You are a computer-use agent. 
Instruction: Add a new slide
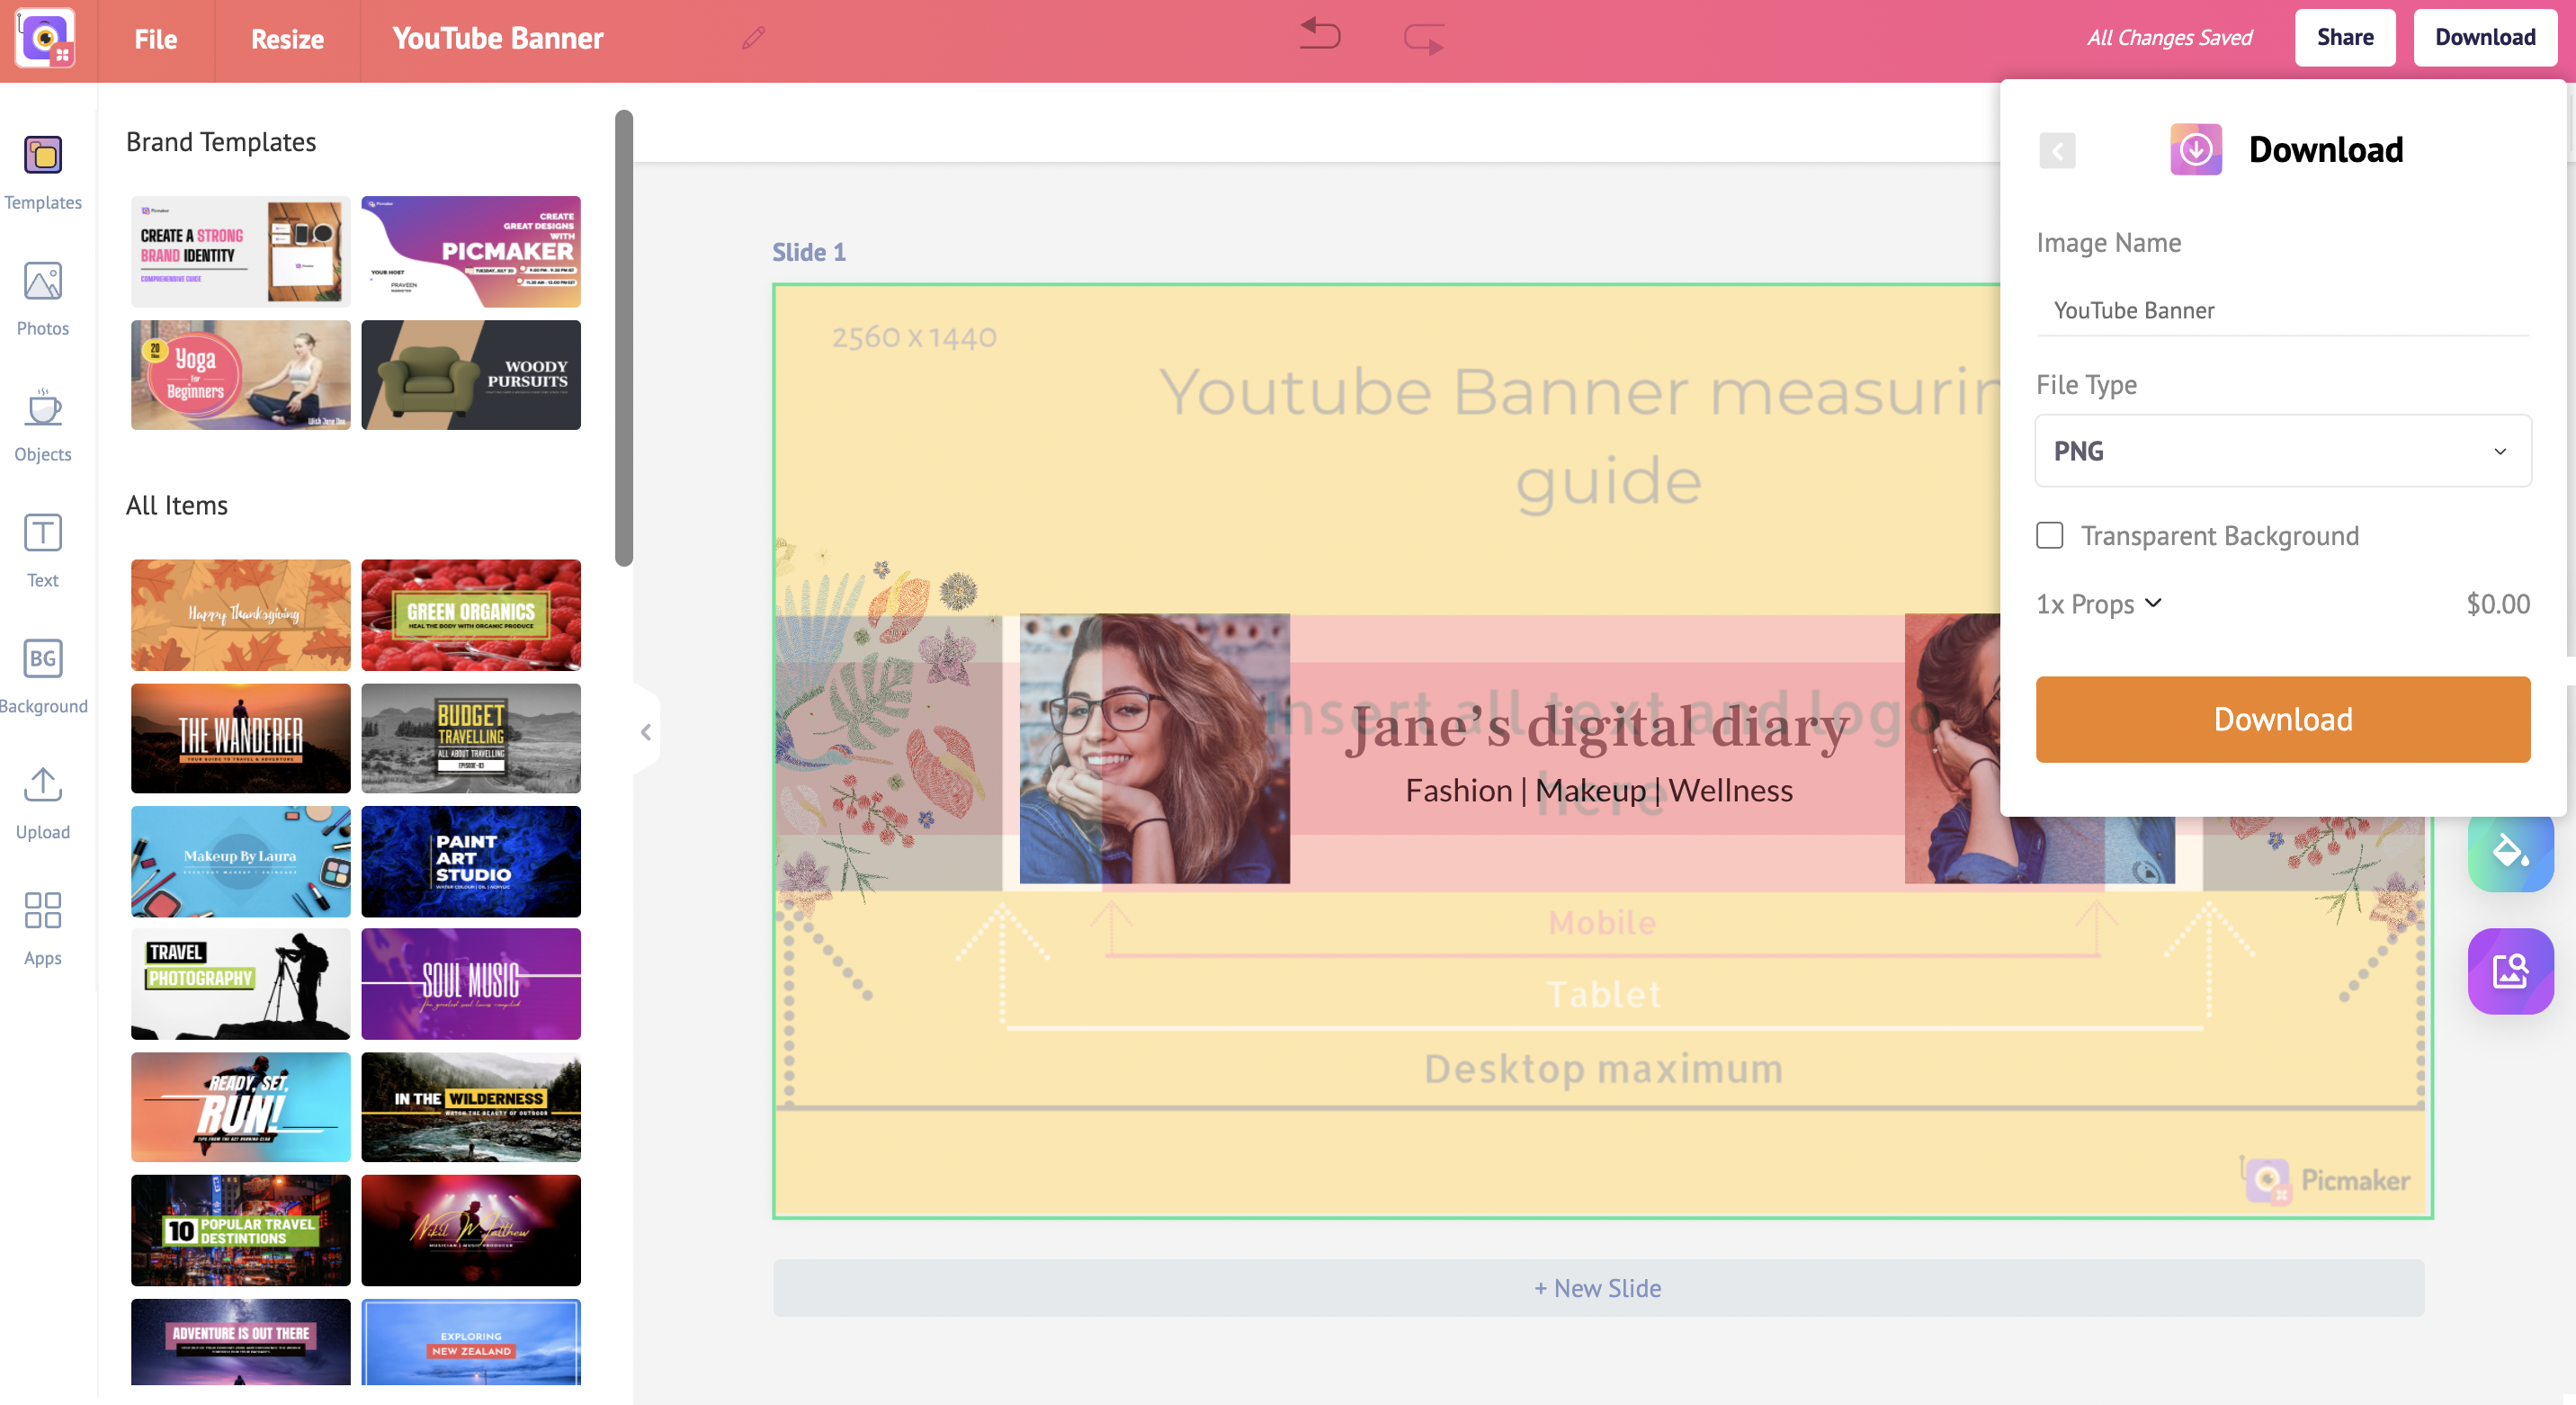click(1598, 1288)
